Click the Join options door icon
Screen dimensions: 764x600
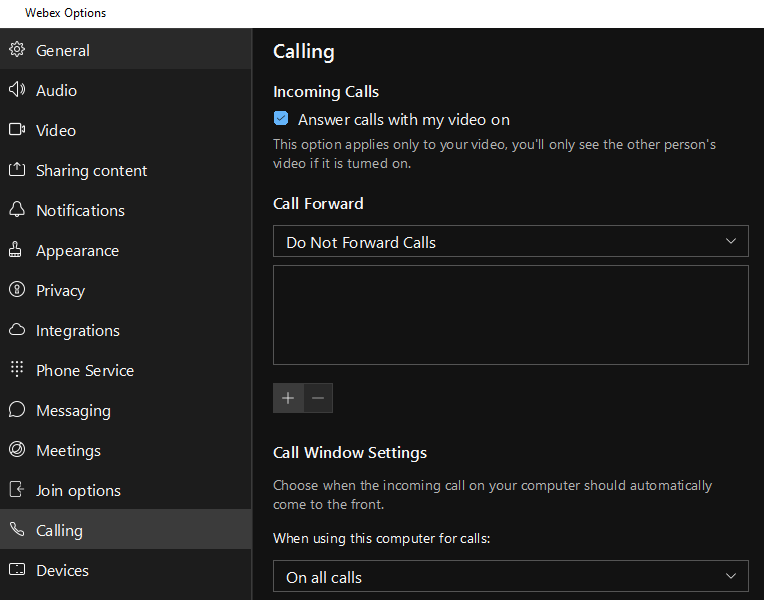[17, 489]
